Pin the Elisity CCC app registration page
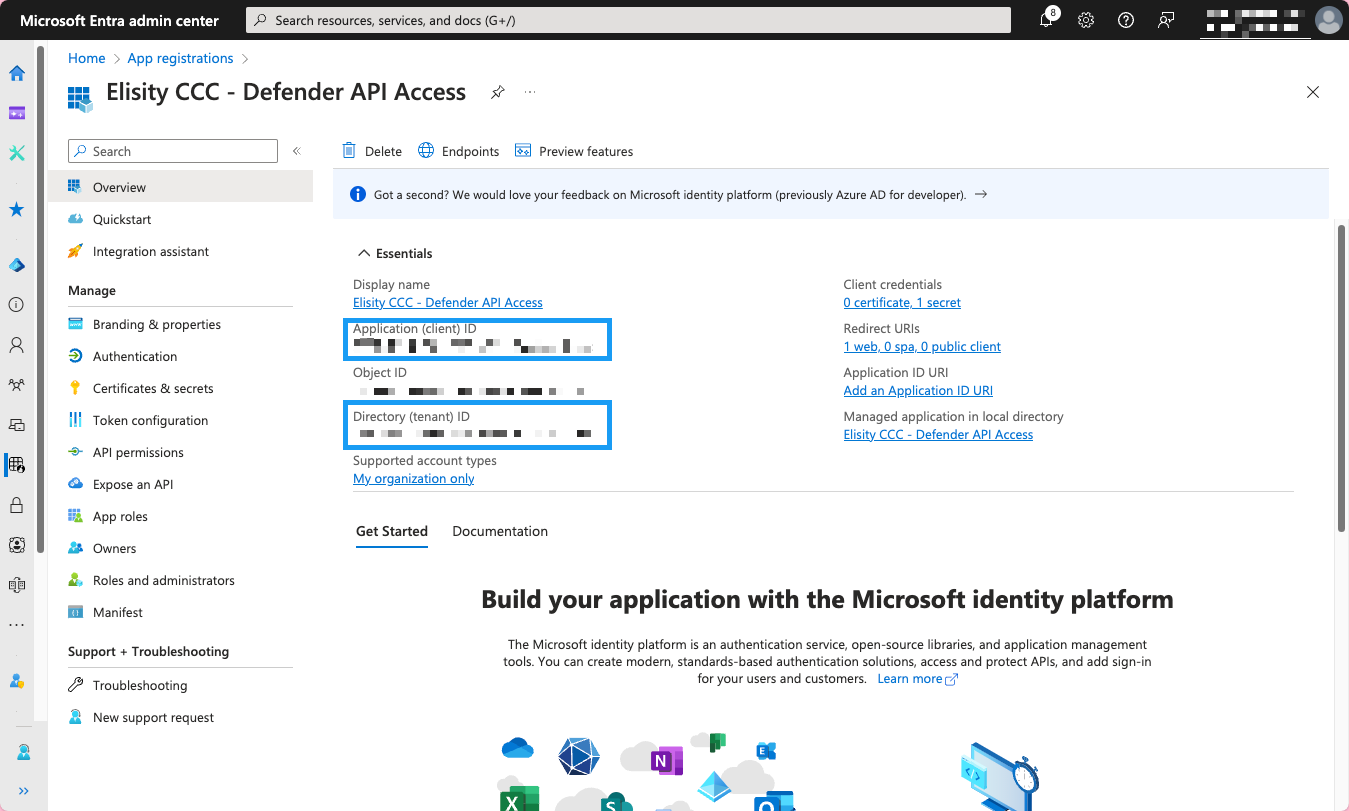This screenshot has width=1349, height=811. (x=497, y=92)
